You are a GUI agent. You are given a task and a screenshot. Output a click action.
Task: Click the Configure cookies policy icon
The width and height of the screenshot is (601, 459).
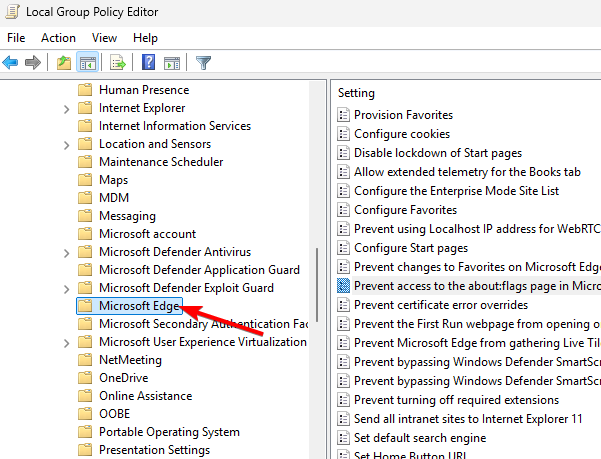(x=343, y=134)
